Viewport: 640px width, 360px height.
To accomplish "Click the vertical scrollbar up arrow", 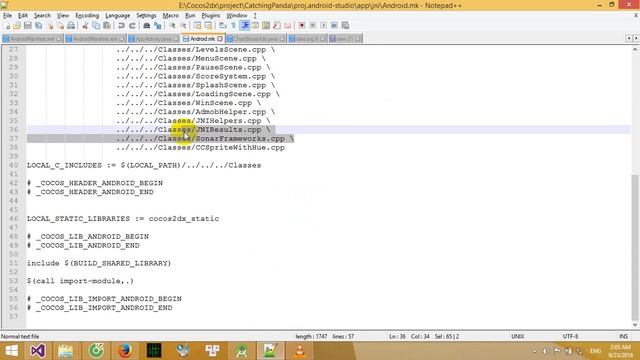I will click(635, 49).
